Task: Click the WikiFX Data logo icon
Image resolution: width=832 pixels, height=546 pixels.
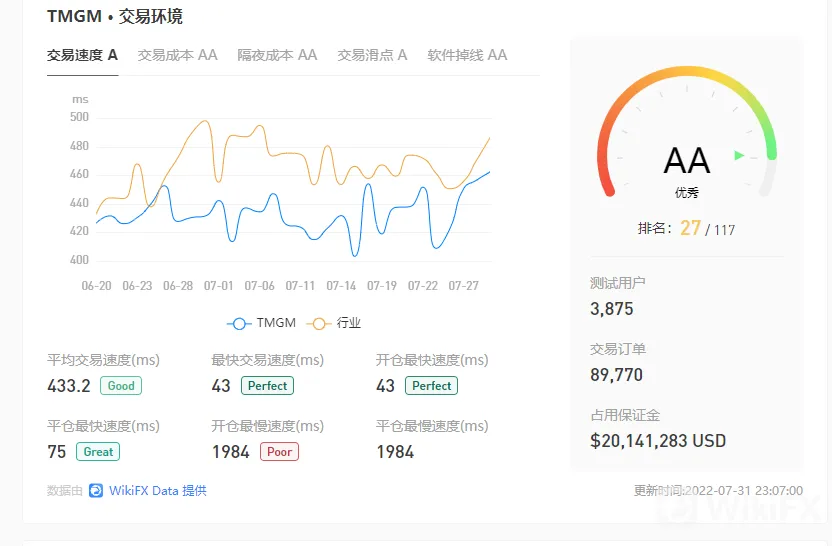Action: tap(96, 491)
